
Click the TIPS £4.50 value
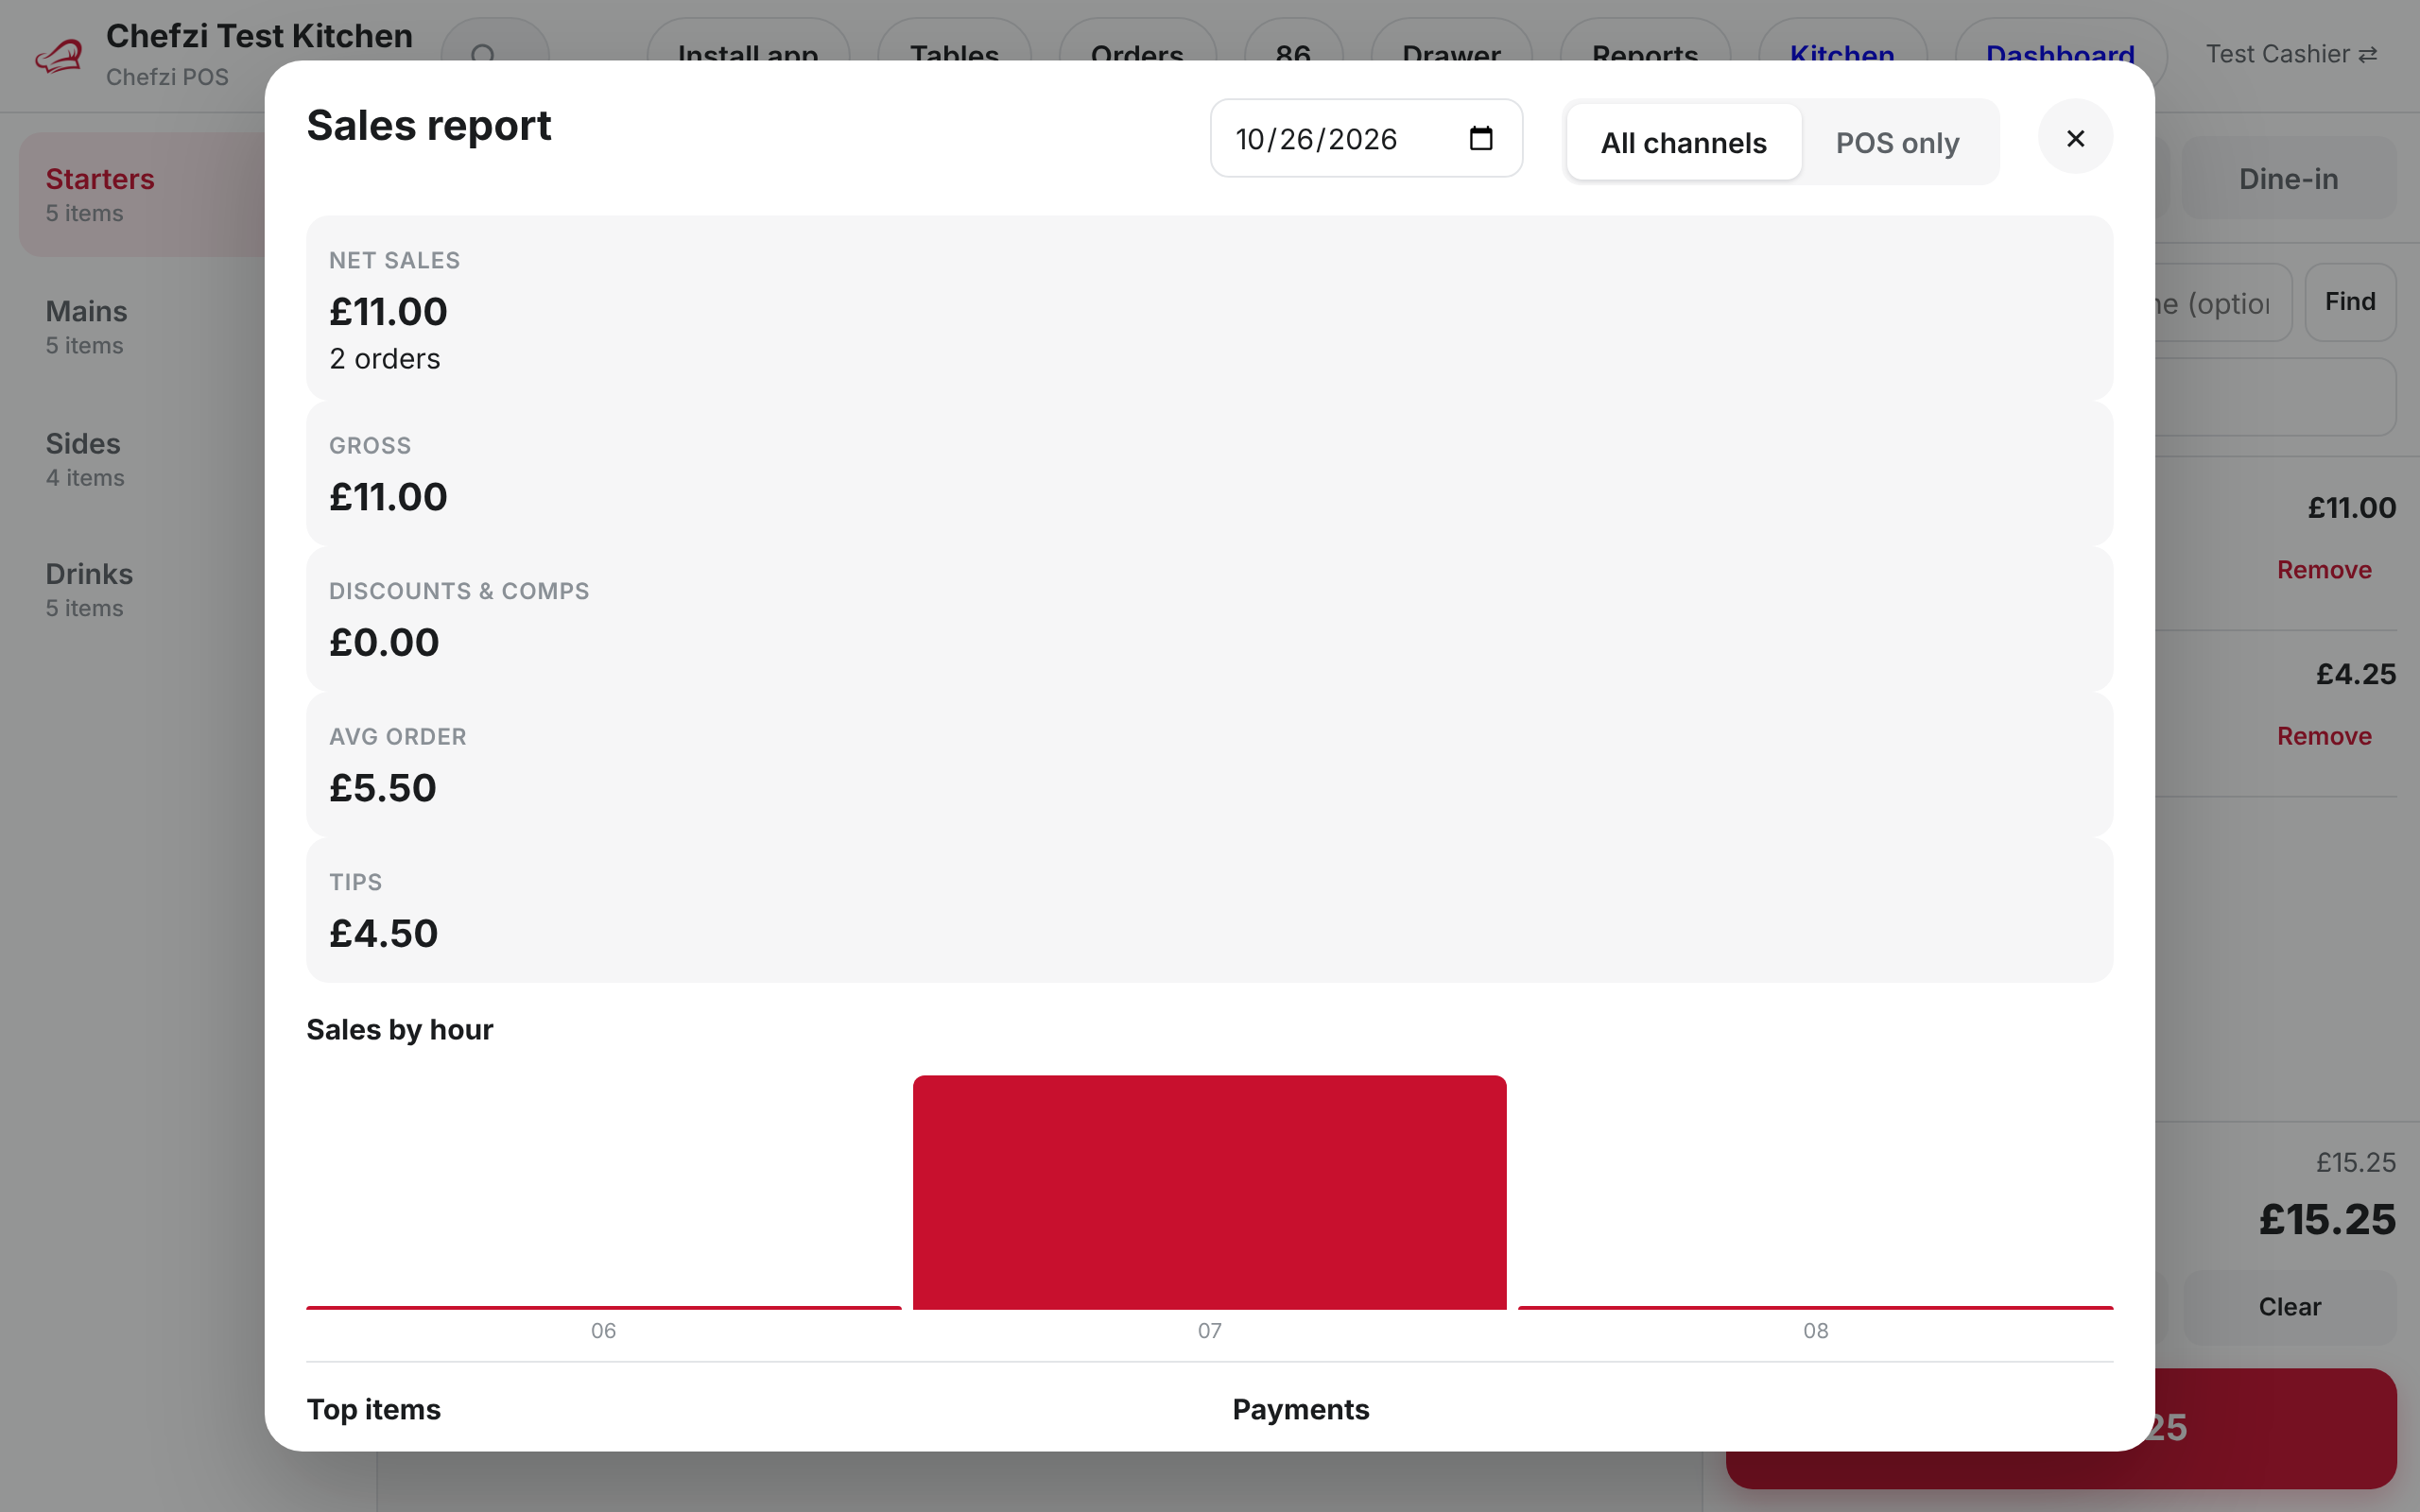[x=384, y=934]
